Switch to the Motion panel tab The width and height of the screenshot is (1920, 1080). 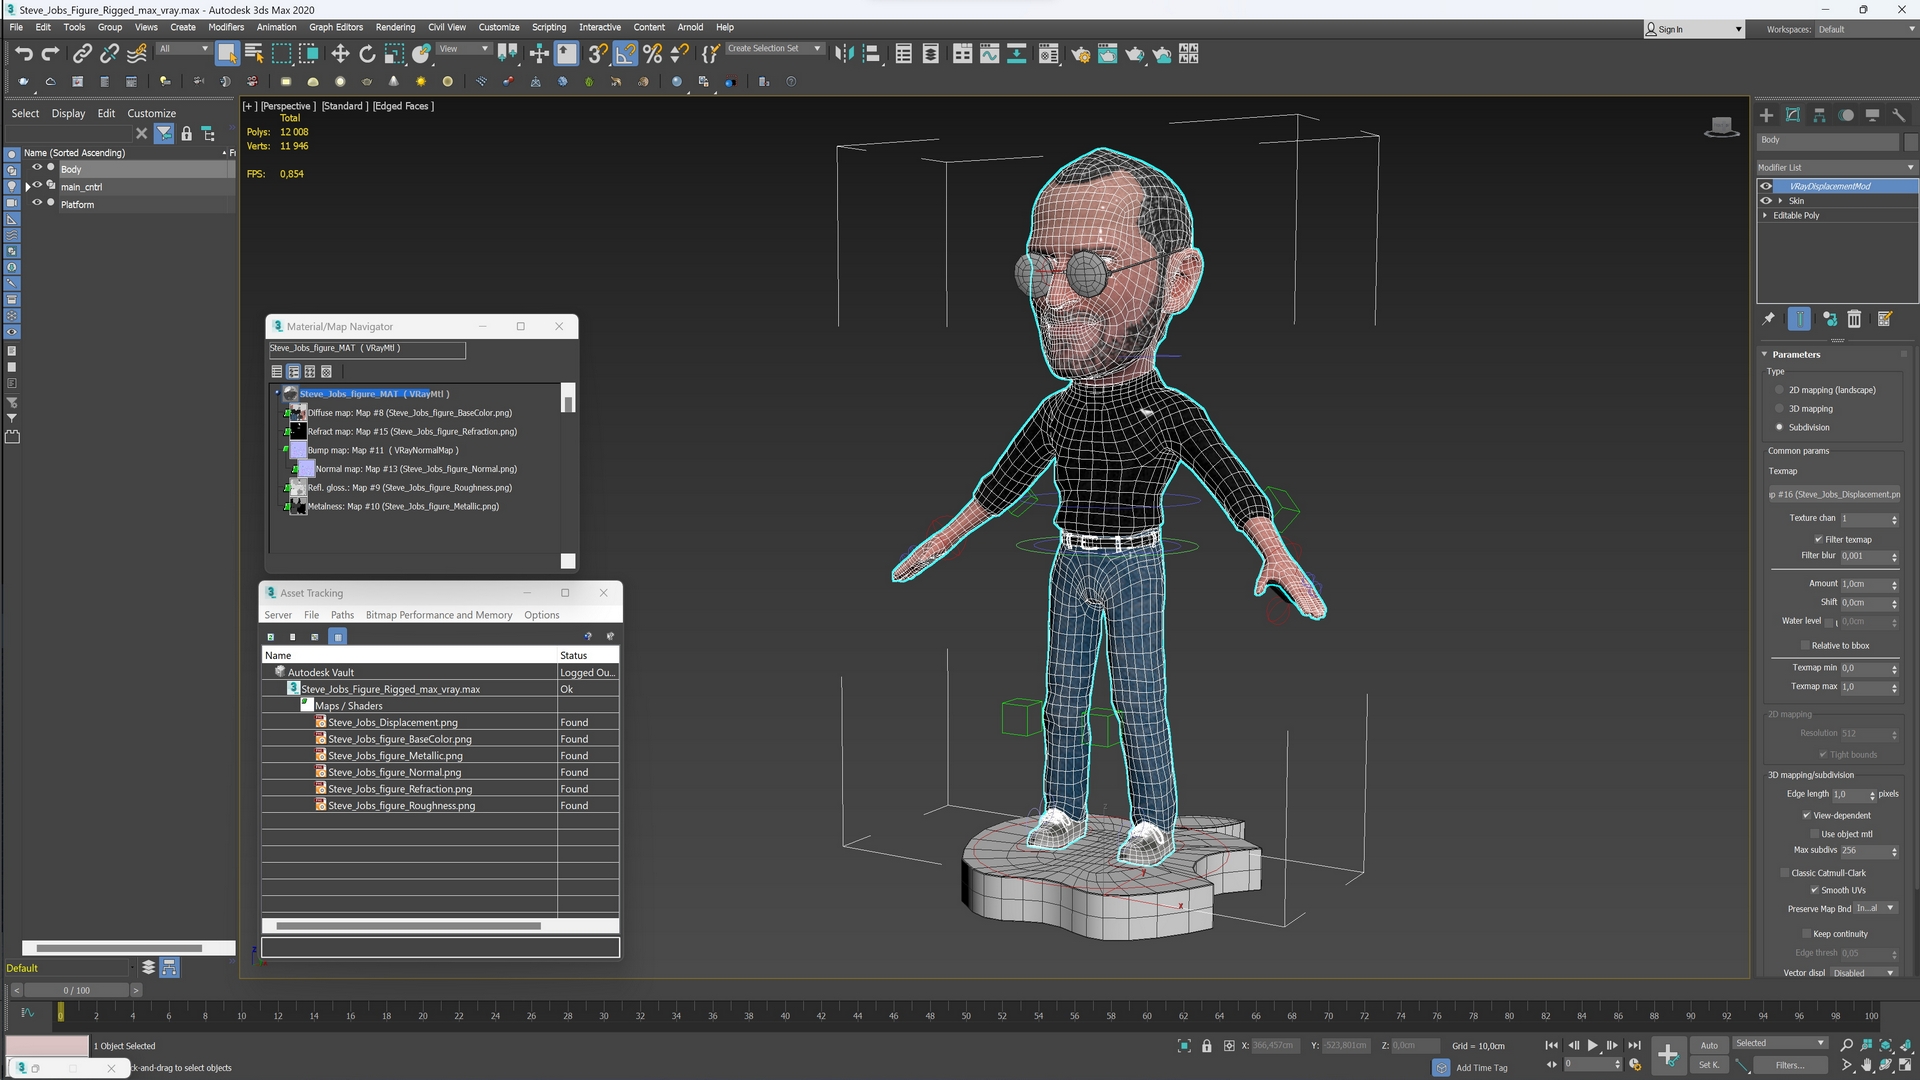click(1846, 115)
